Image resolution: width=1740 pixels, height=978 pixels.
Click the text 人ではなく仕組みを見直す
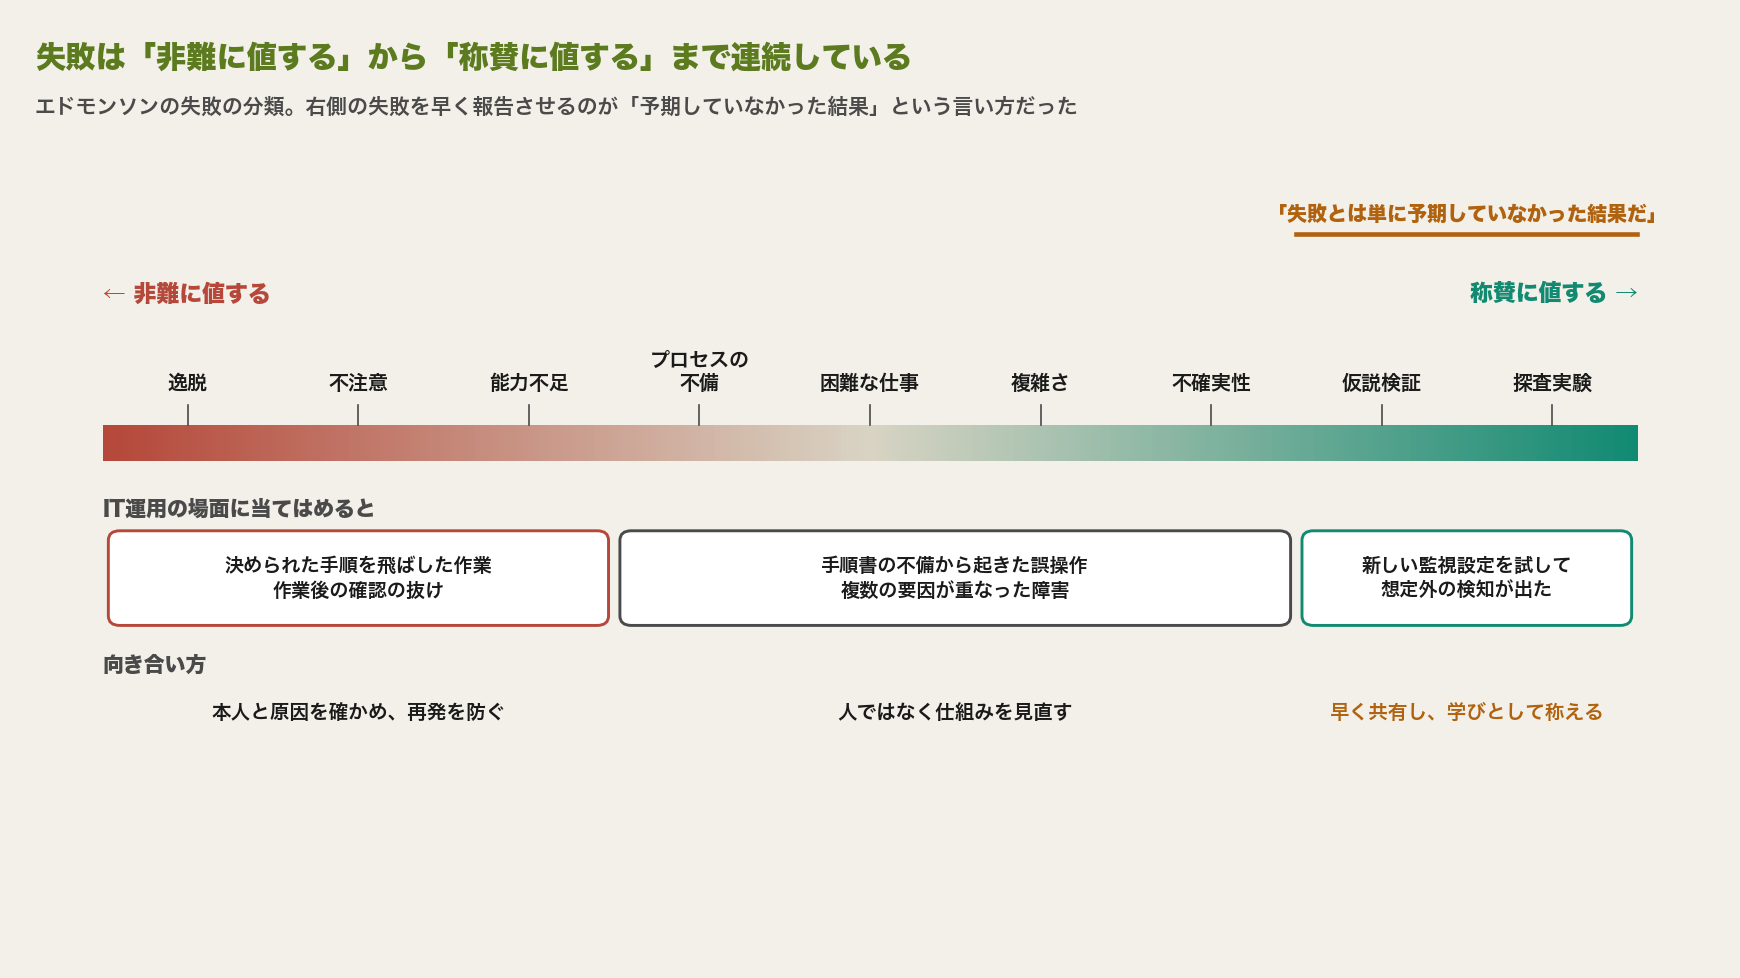(955, 712)
